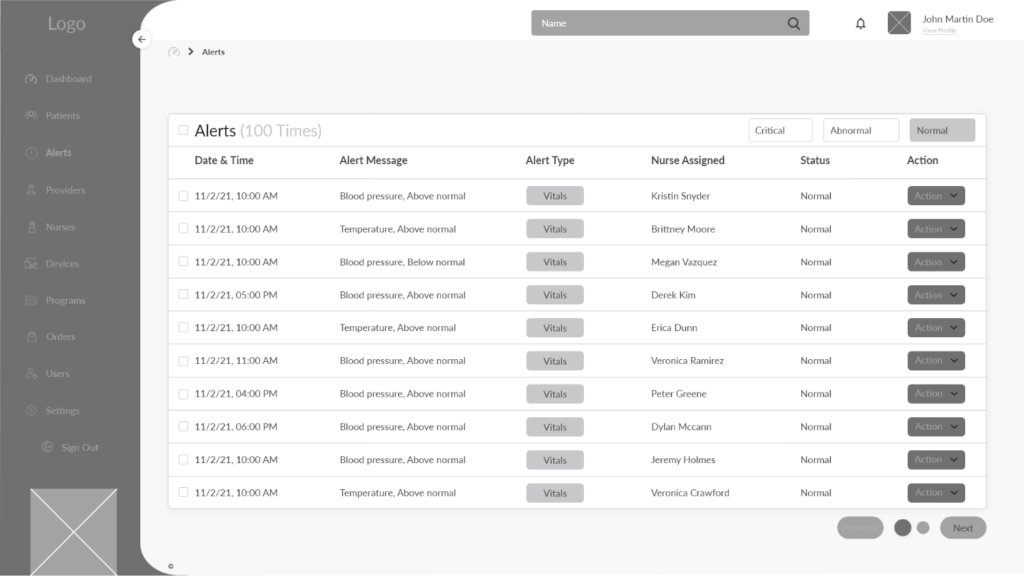Open the Action dropdown for Peter Greene's alert
1024x576 pixels.
click(x=935, y=393)
